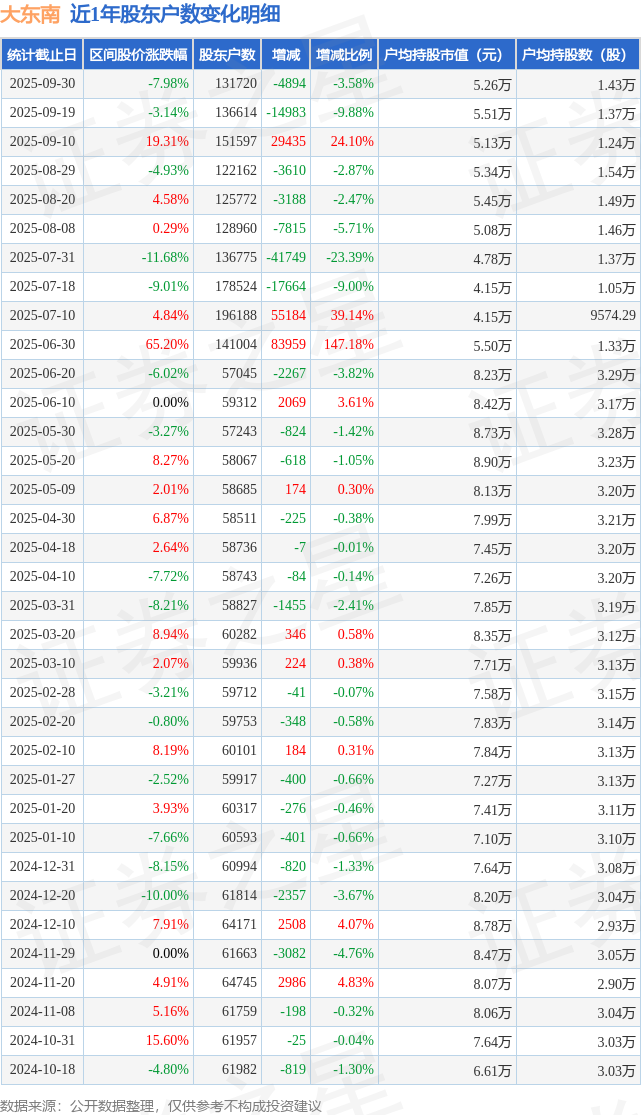Click the 65.20% price change value
Screen dimensions: 641x1115
pos(167,345)
